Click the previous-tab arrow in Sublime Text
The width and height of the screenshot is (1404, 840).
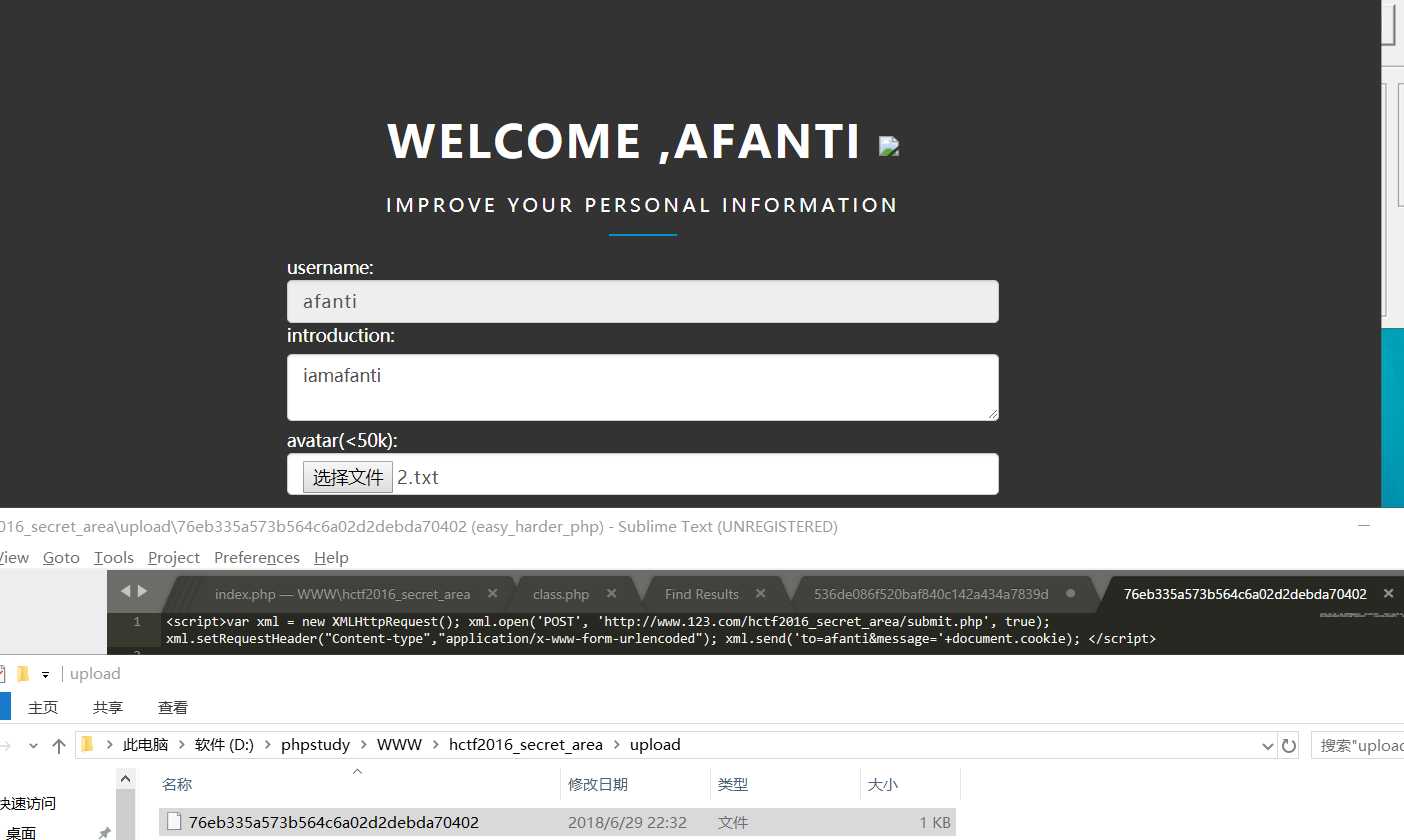pos(126,592)
